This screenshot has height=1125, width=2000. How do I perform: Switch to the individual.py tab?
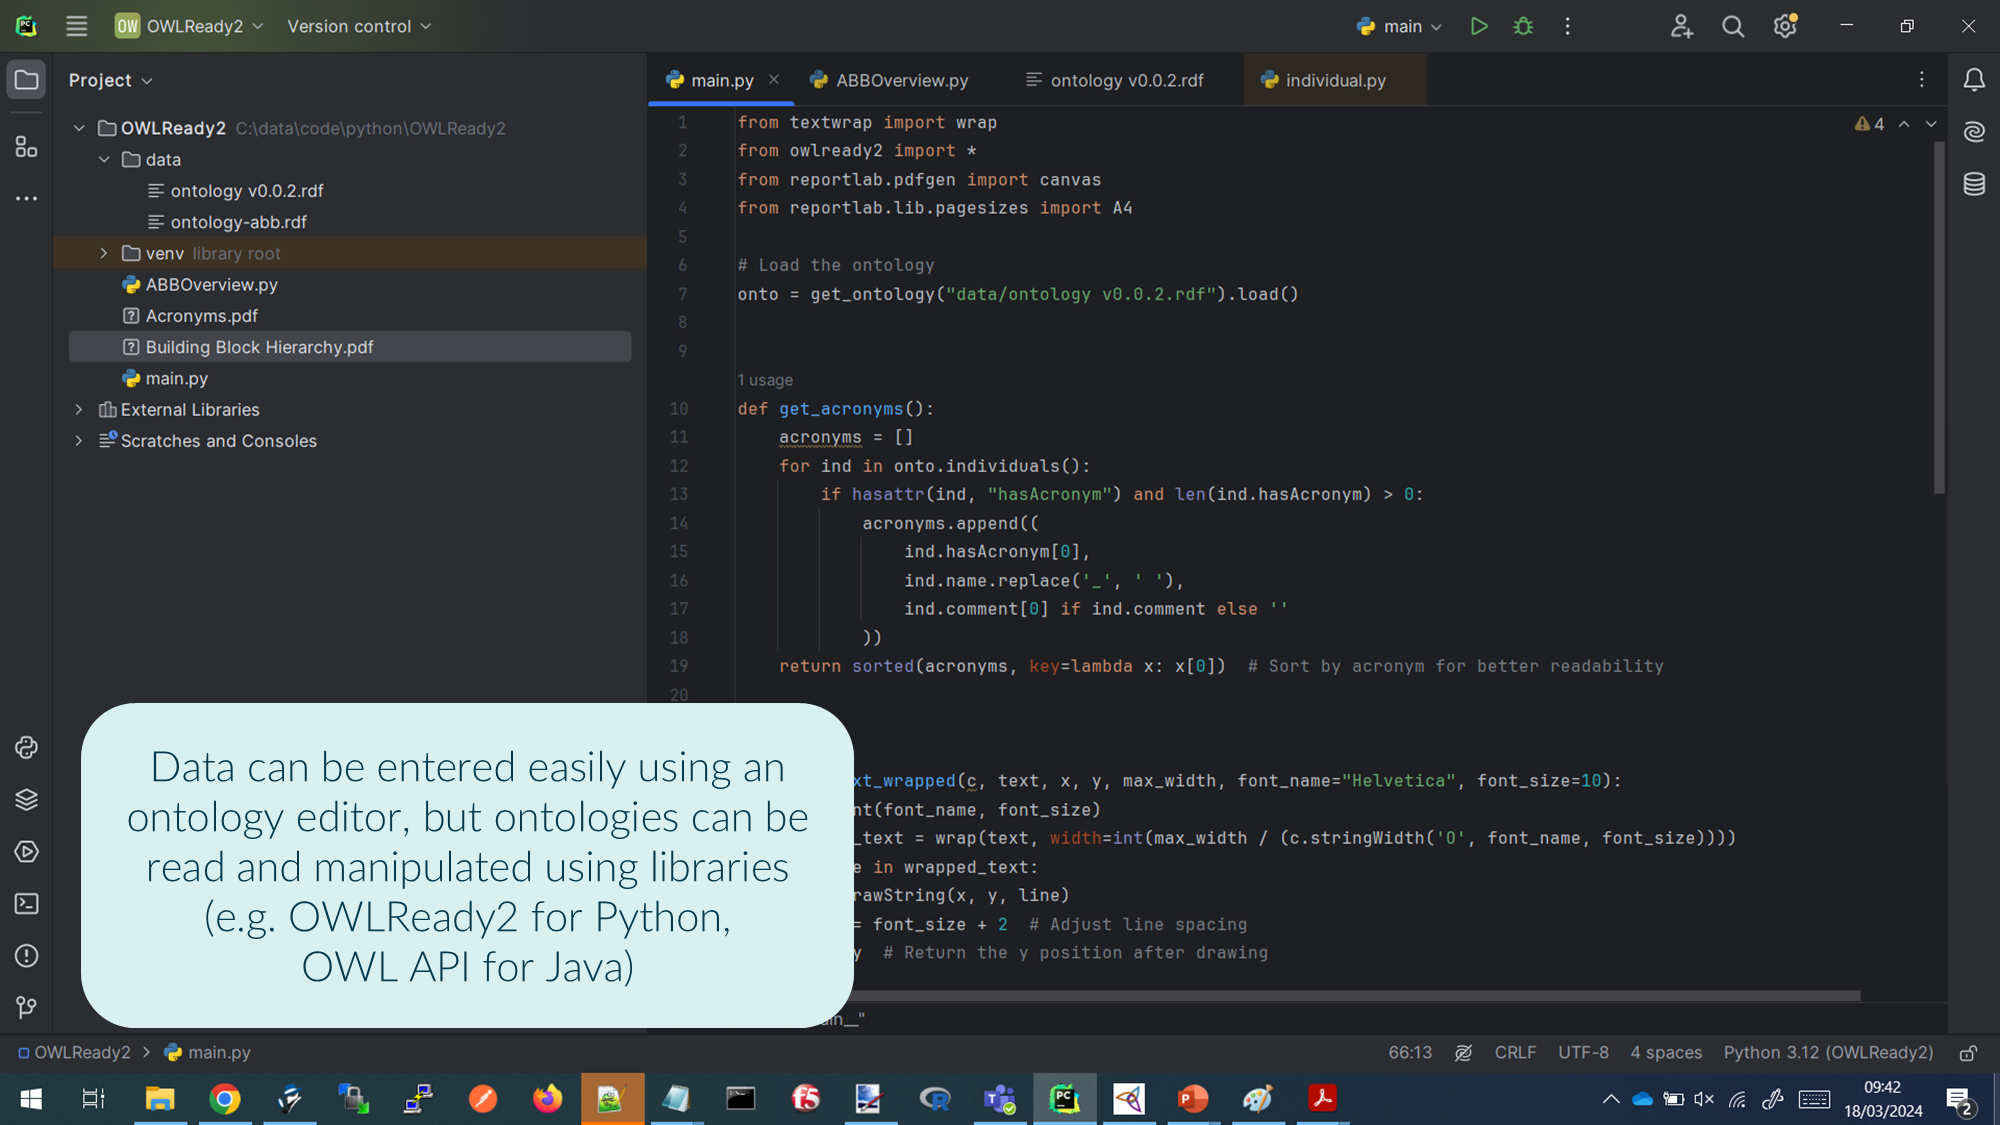click(1334, 81)
